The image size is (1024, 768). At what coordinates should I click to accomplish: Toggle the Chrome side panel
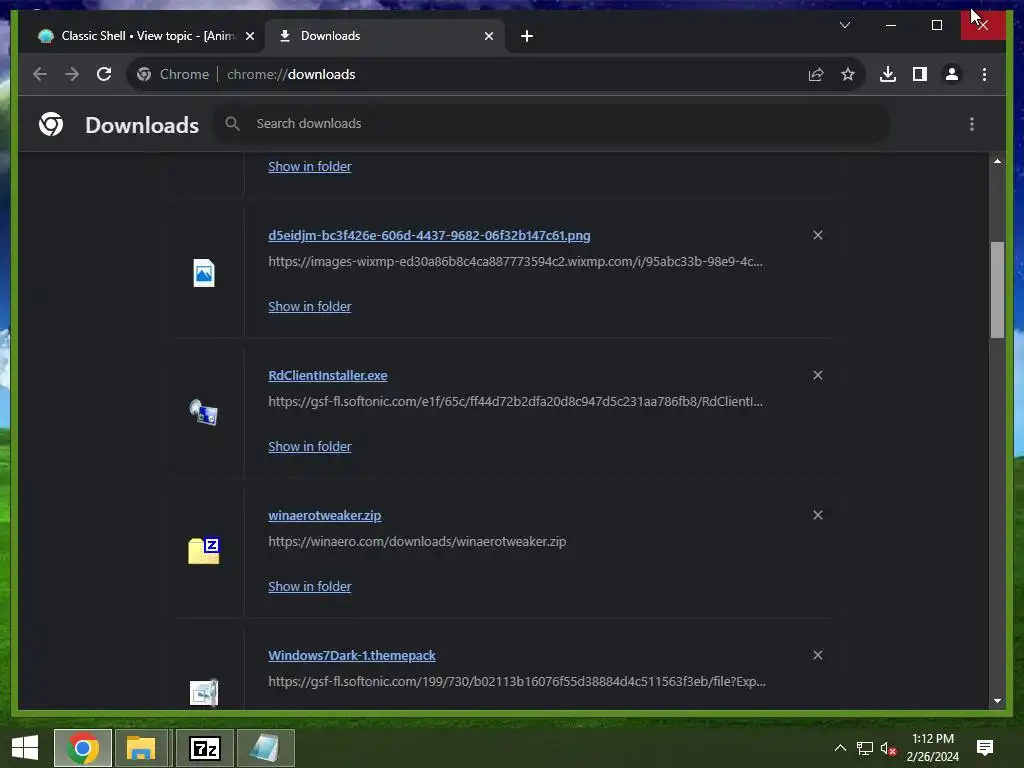920,74
